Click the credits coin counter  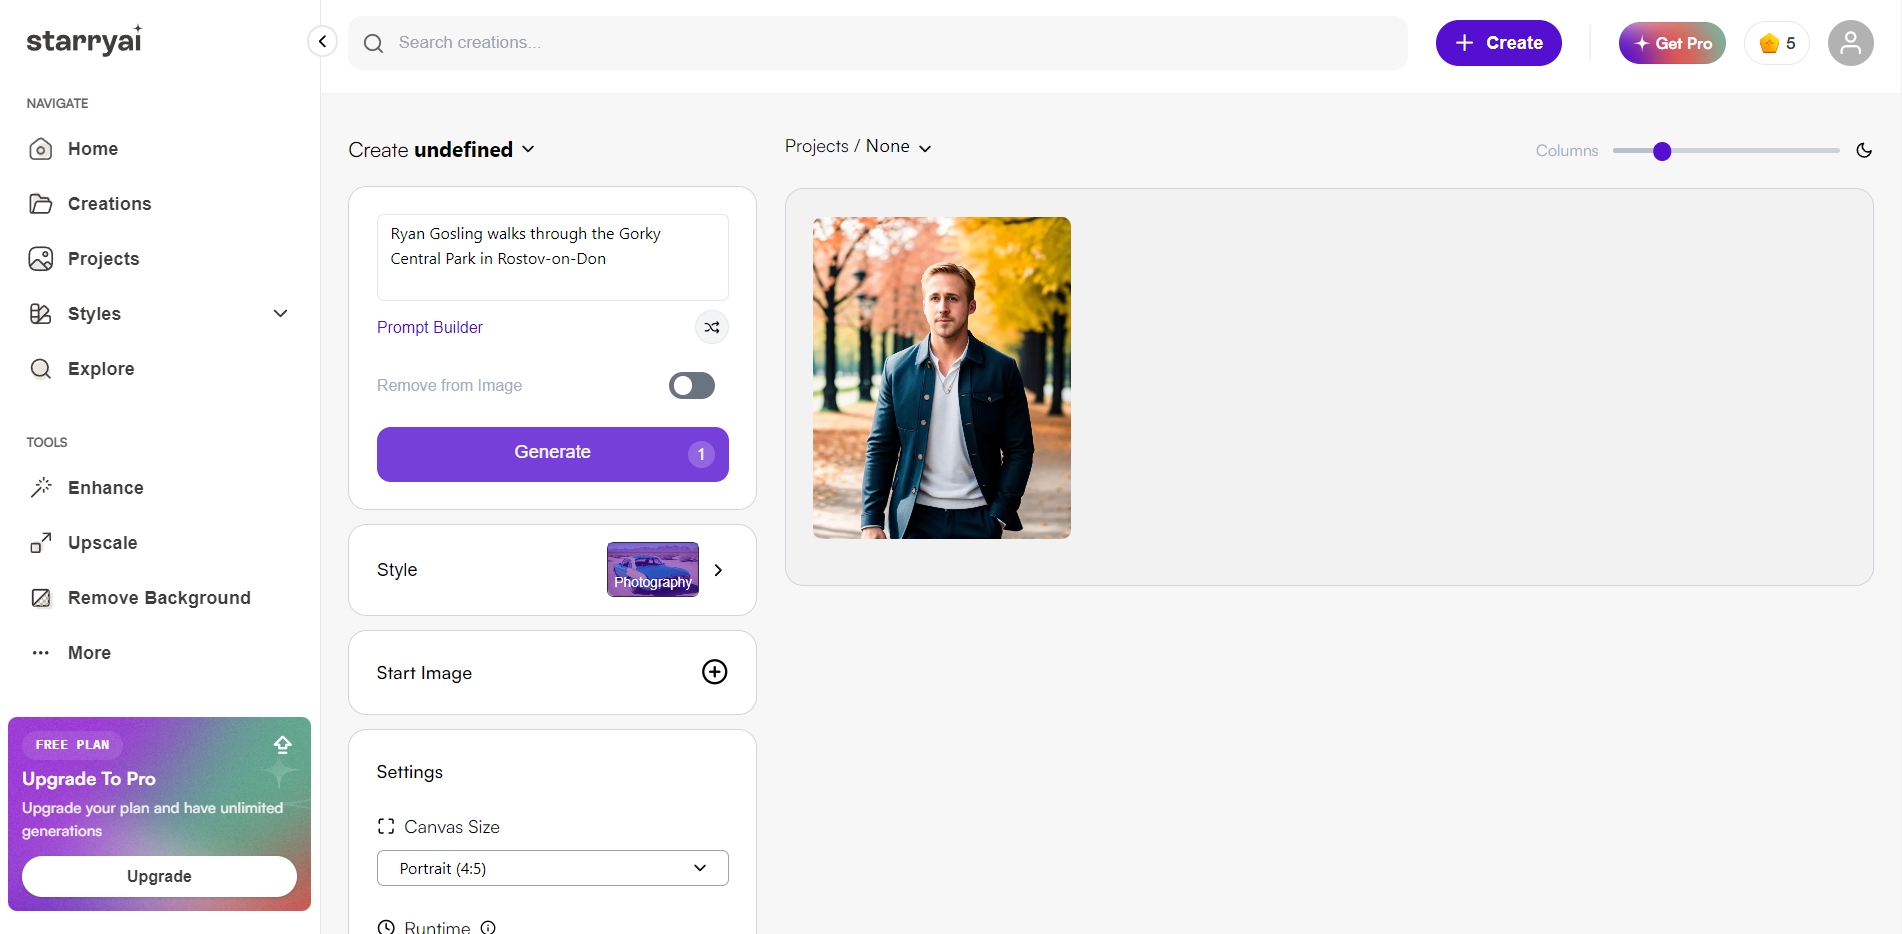1777,43
